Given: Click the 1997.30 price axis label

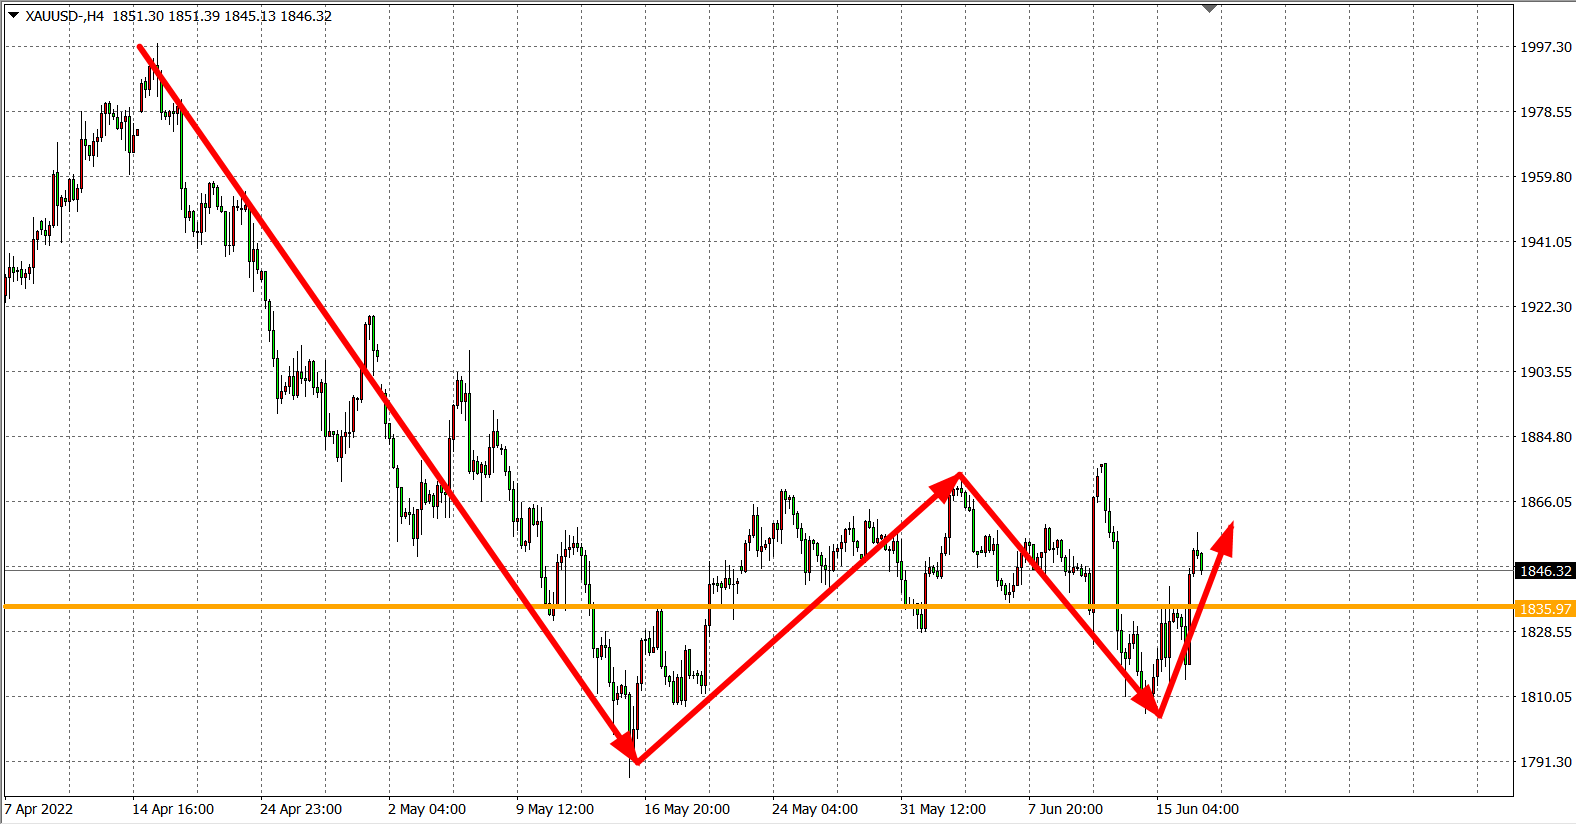Looking at the screenshot, I should (x=1545, y=47).
